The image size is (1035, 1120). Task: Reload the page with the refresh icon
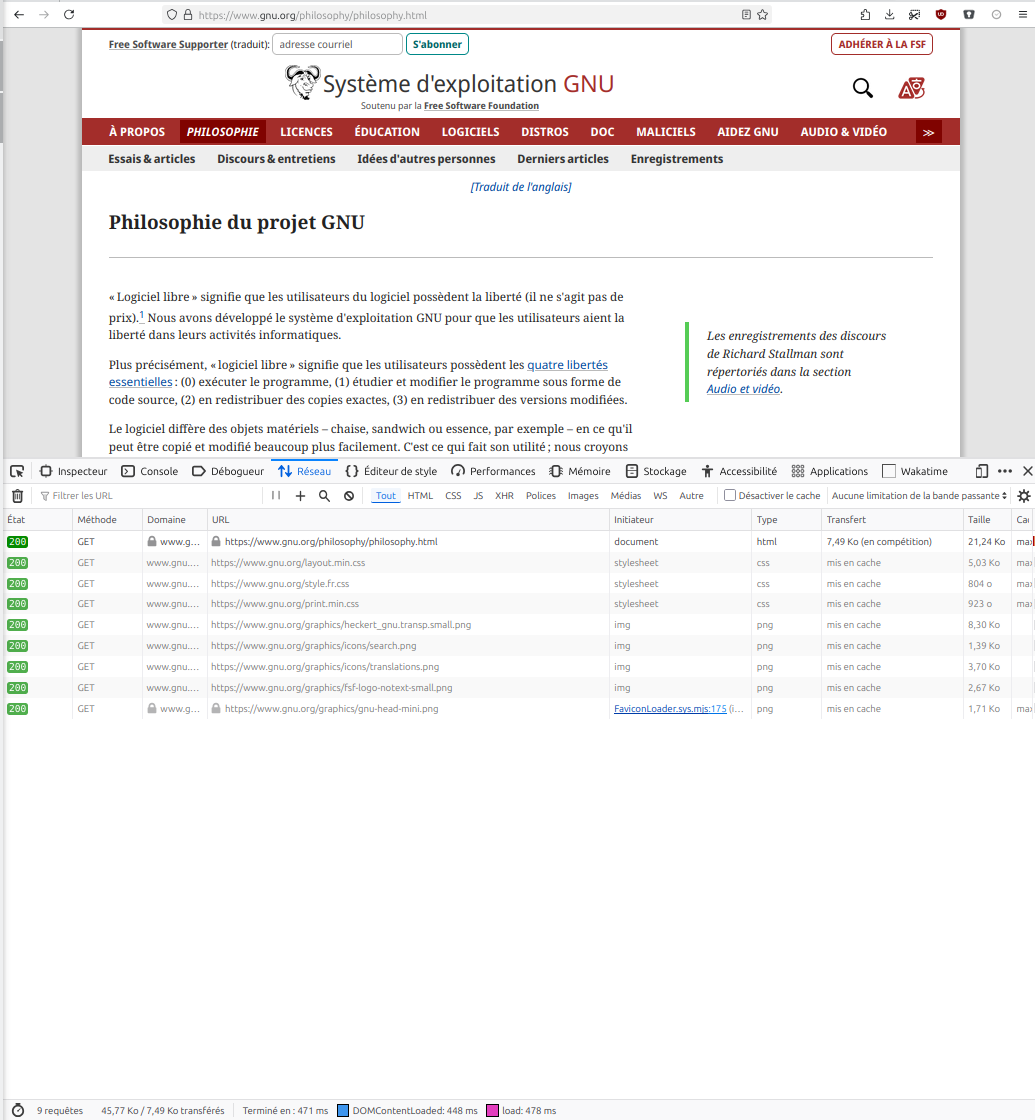[x=69, y=14]
